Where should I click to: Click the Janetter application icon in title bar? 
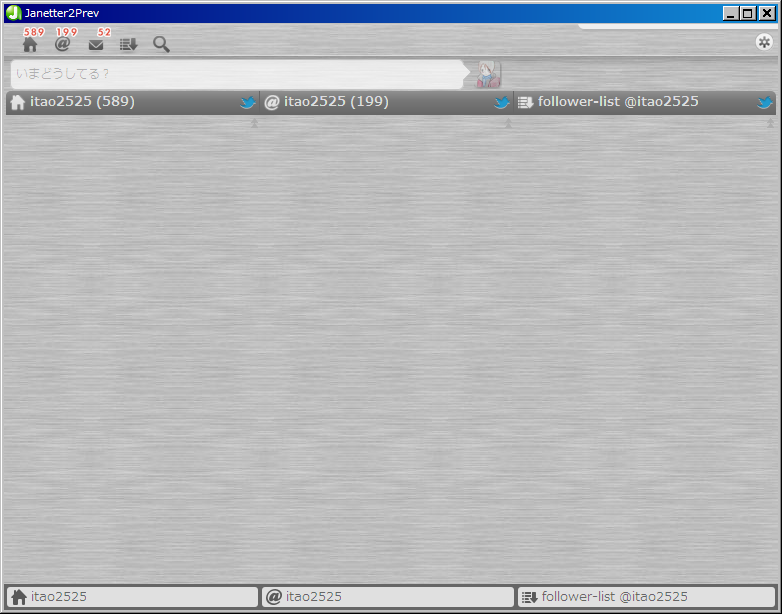coord(13,13)
